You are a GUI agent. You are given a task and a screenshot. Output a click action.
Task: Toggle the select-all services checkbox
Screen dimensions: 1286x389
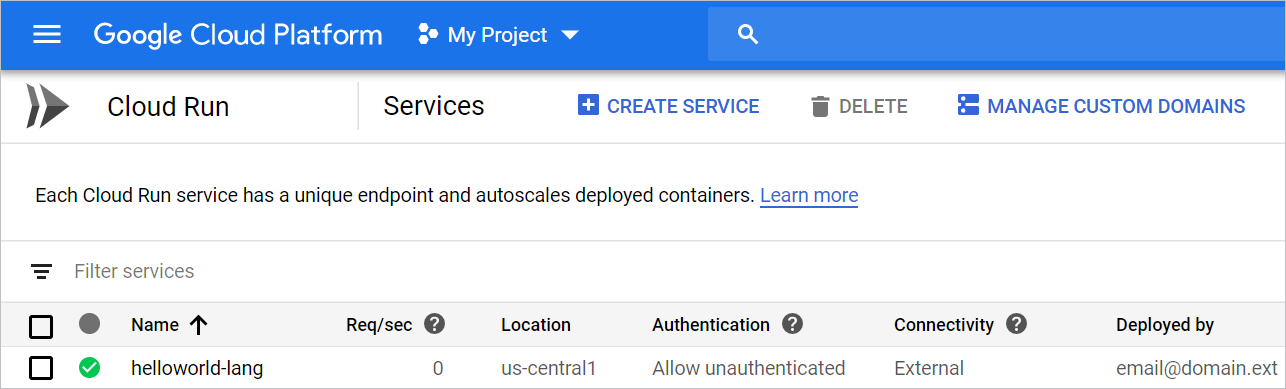point(41,326)
